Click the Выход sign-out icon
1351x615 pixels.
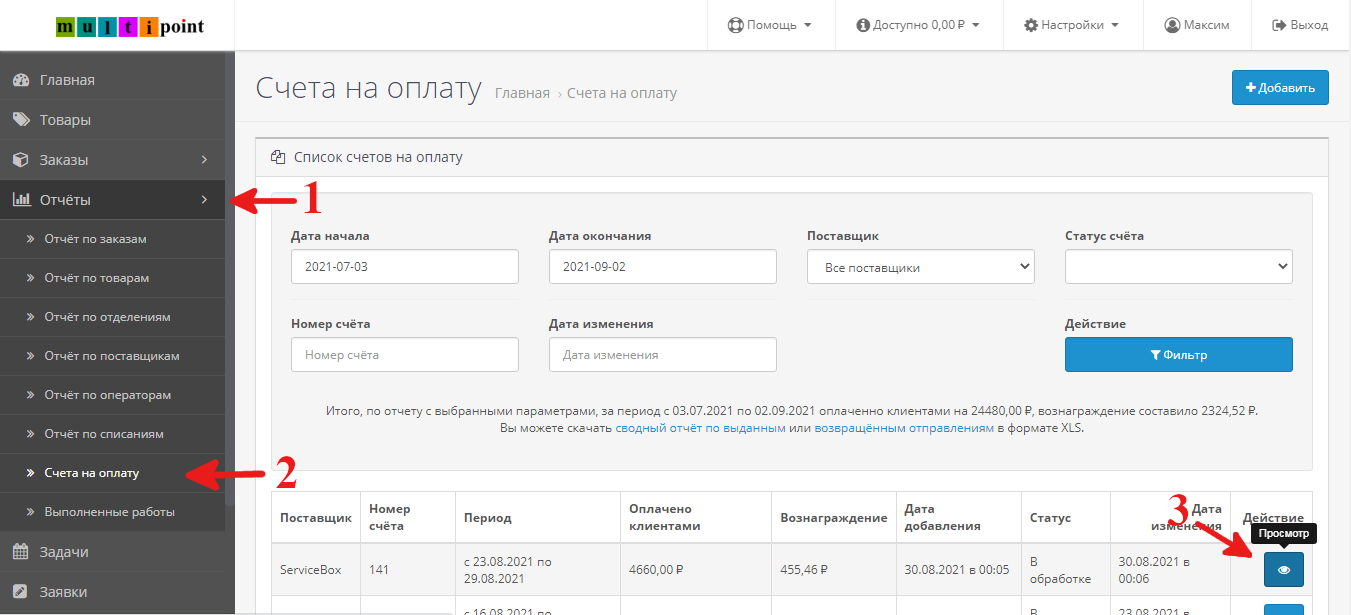click(1278, 25)
